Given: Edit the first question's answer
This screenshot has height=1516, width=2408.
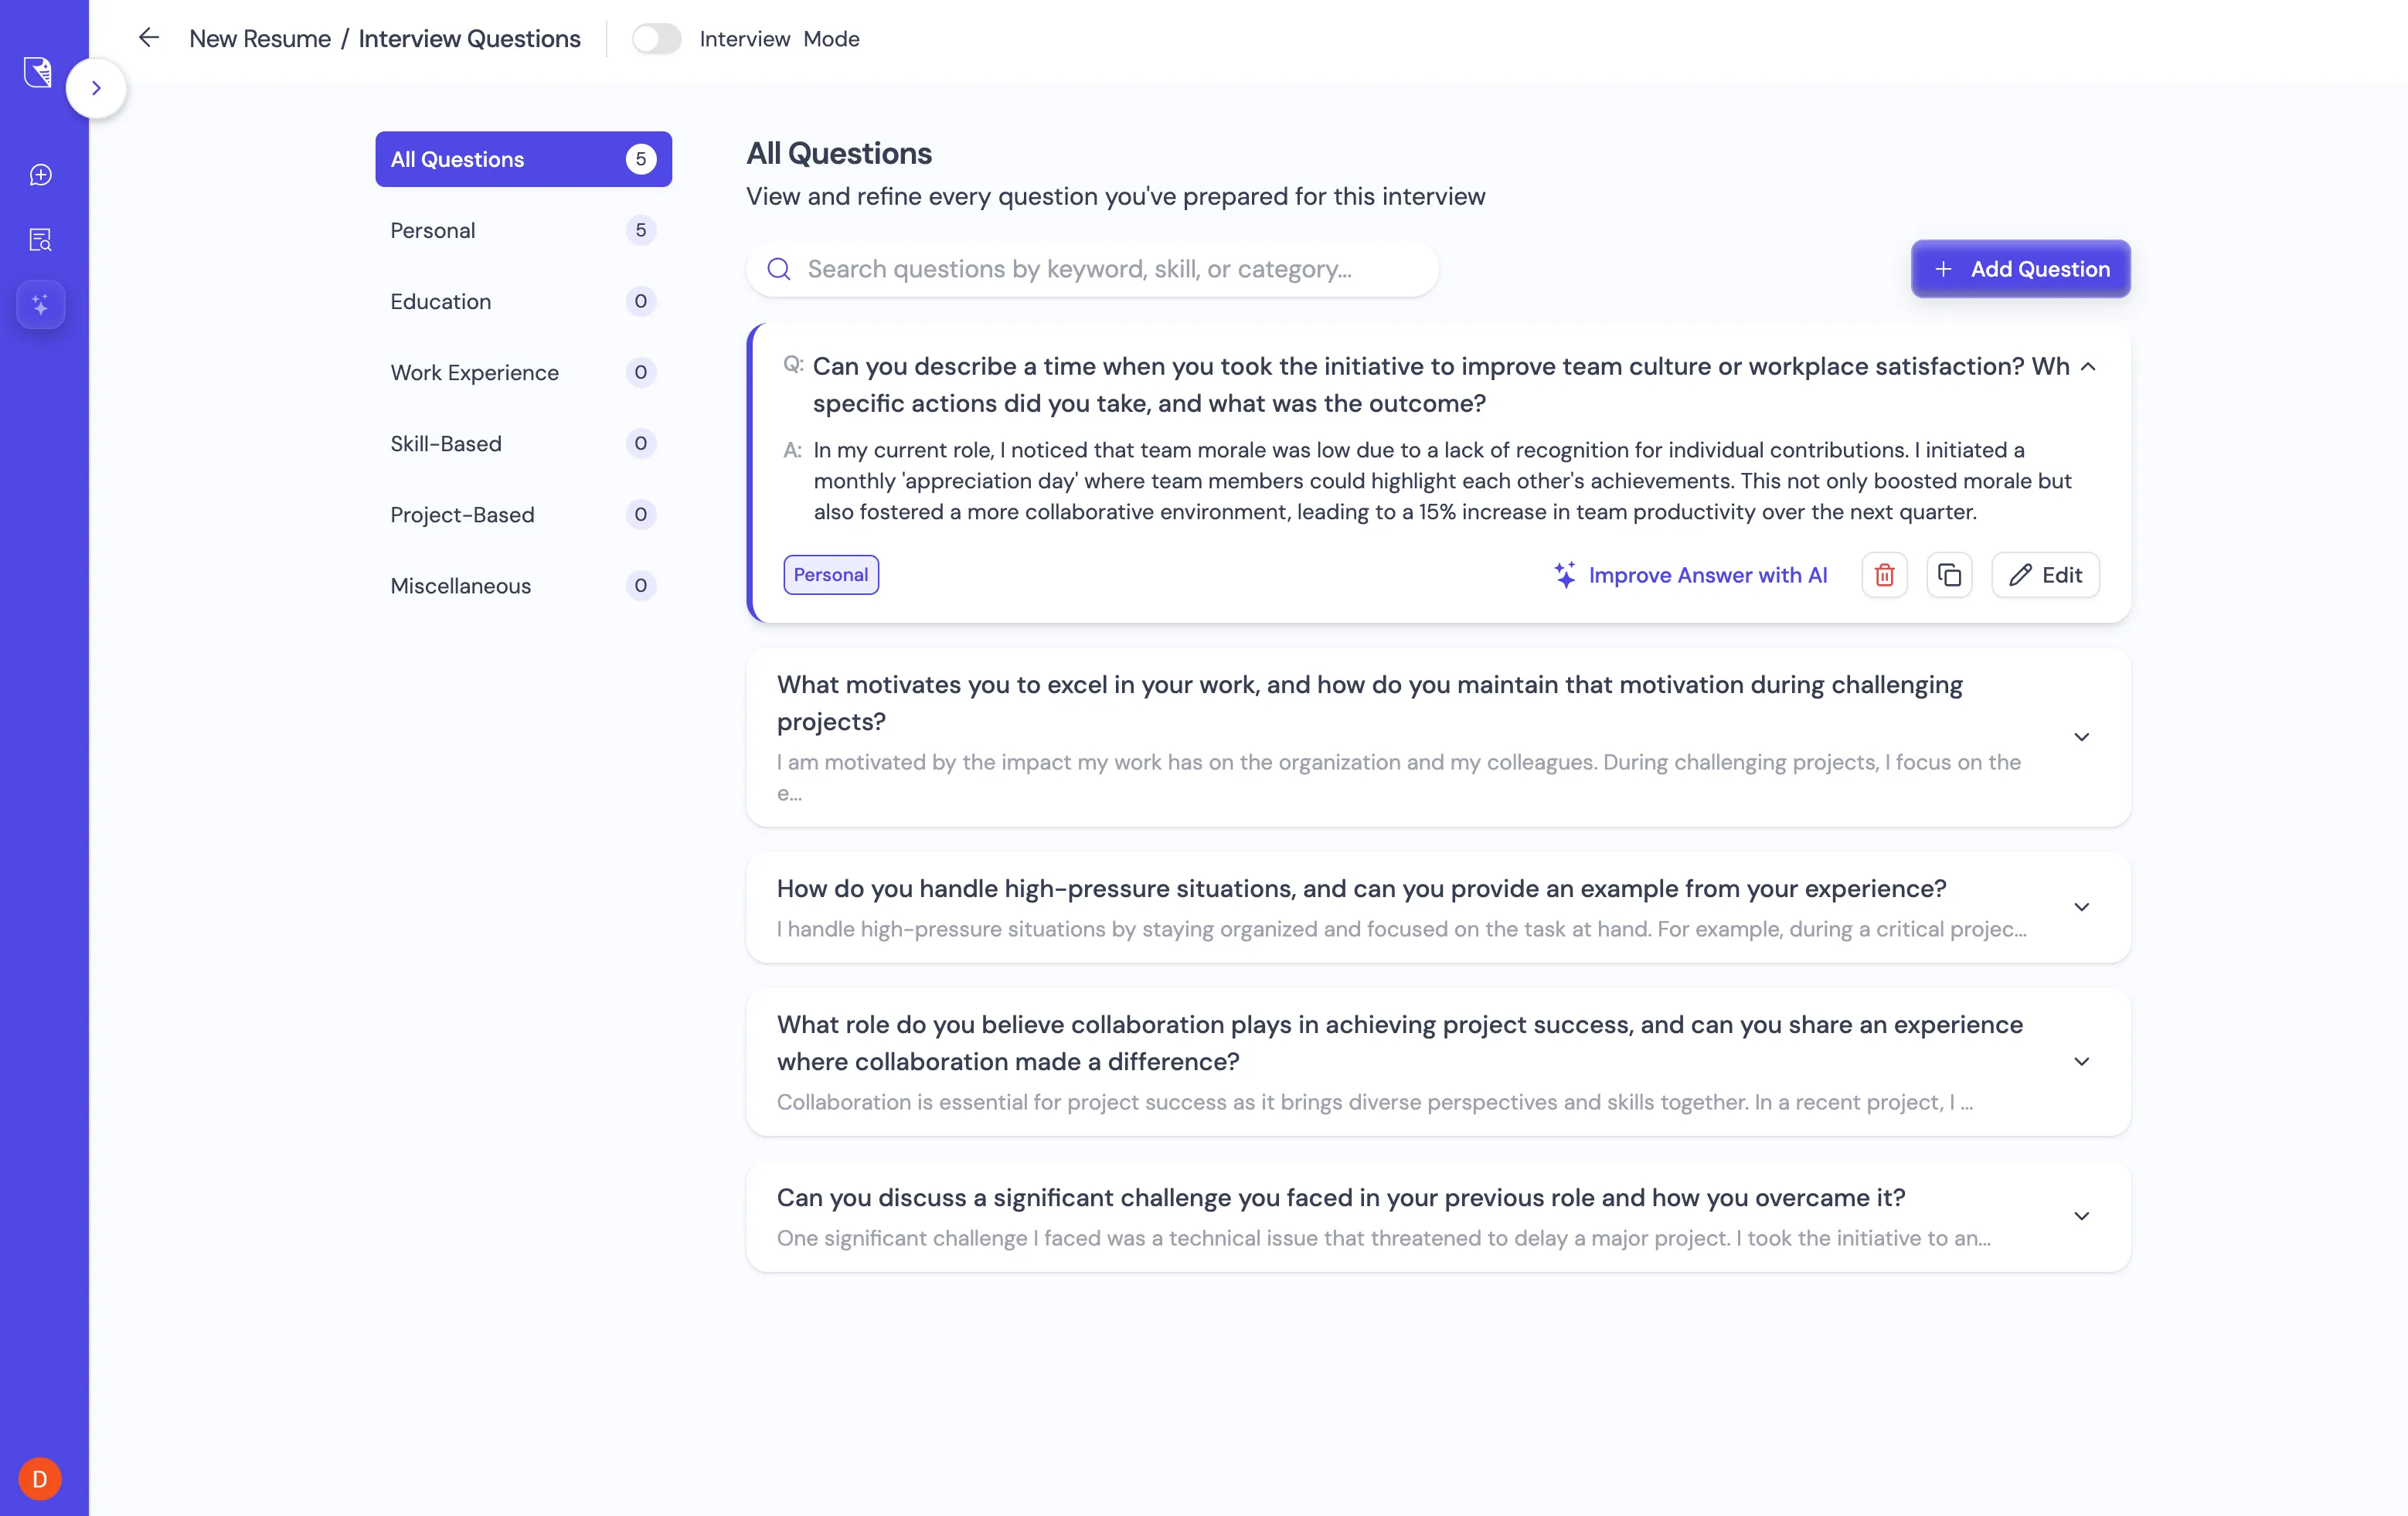Looking at the screenshot, I should pos(2045,575).
